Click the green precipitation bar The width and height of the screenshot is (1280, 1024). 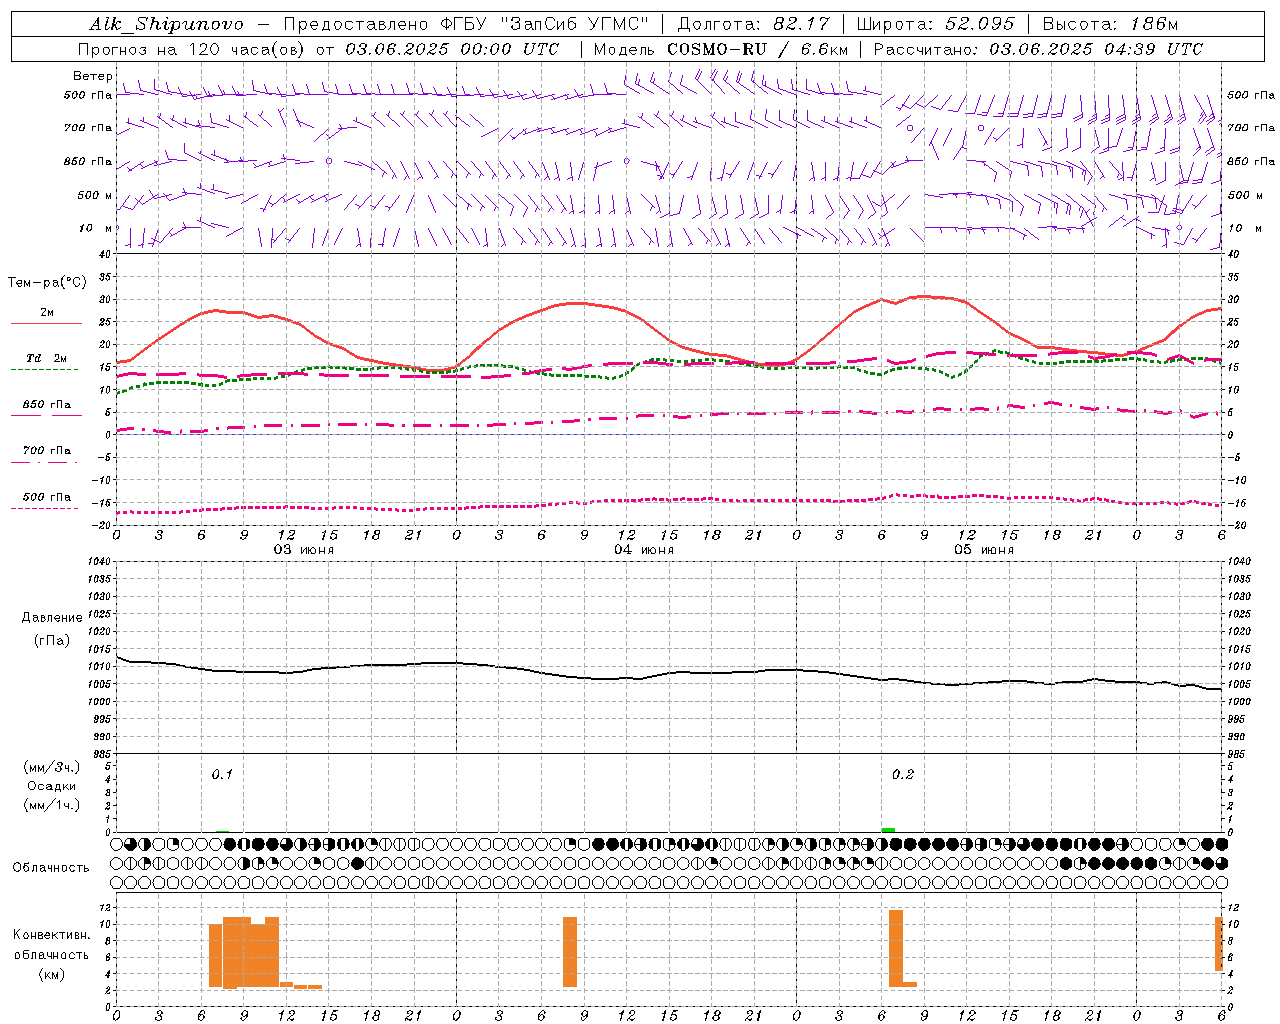coord(888,830)
